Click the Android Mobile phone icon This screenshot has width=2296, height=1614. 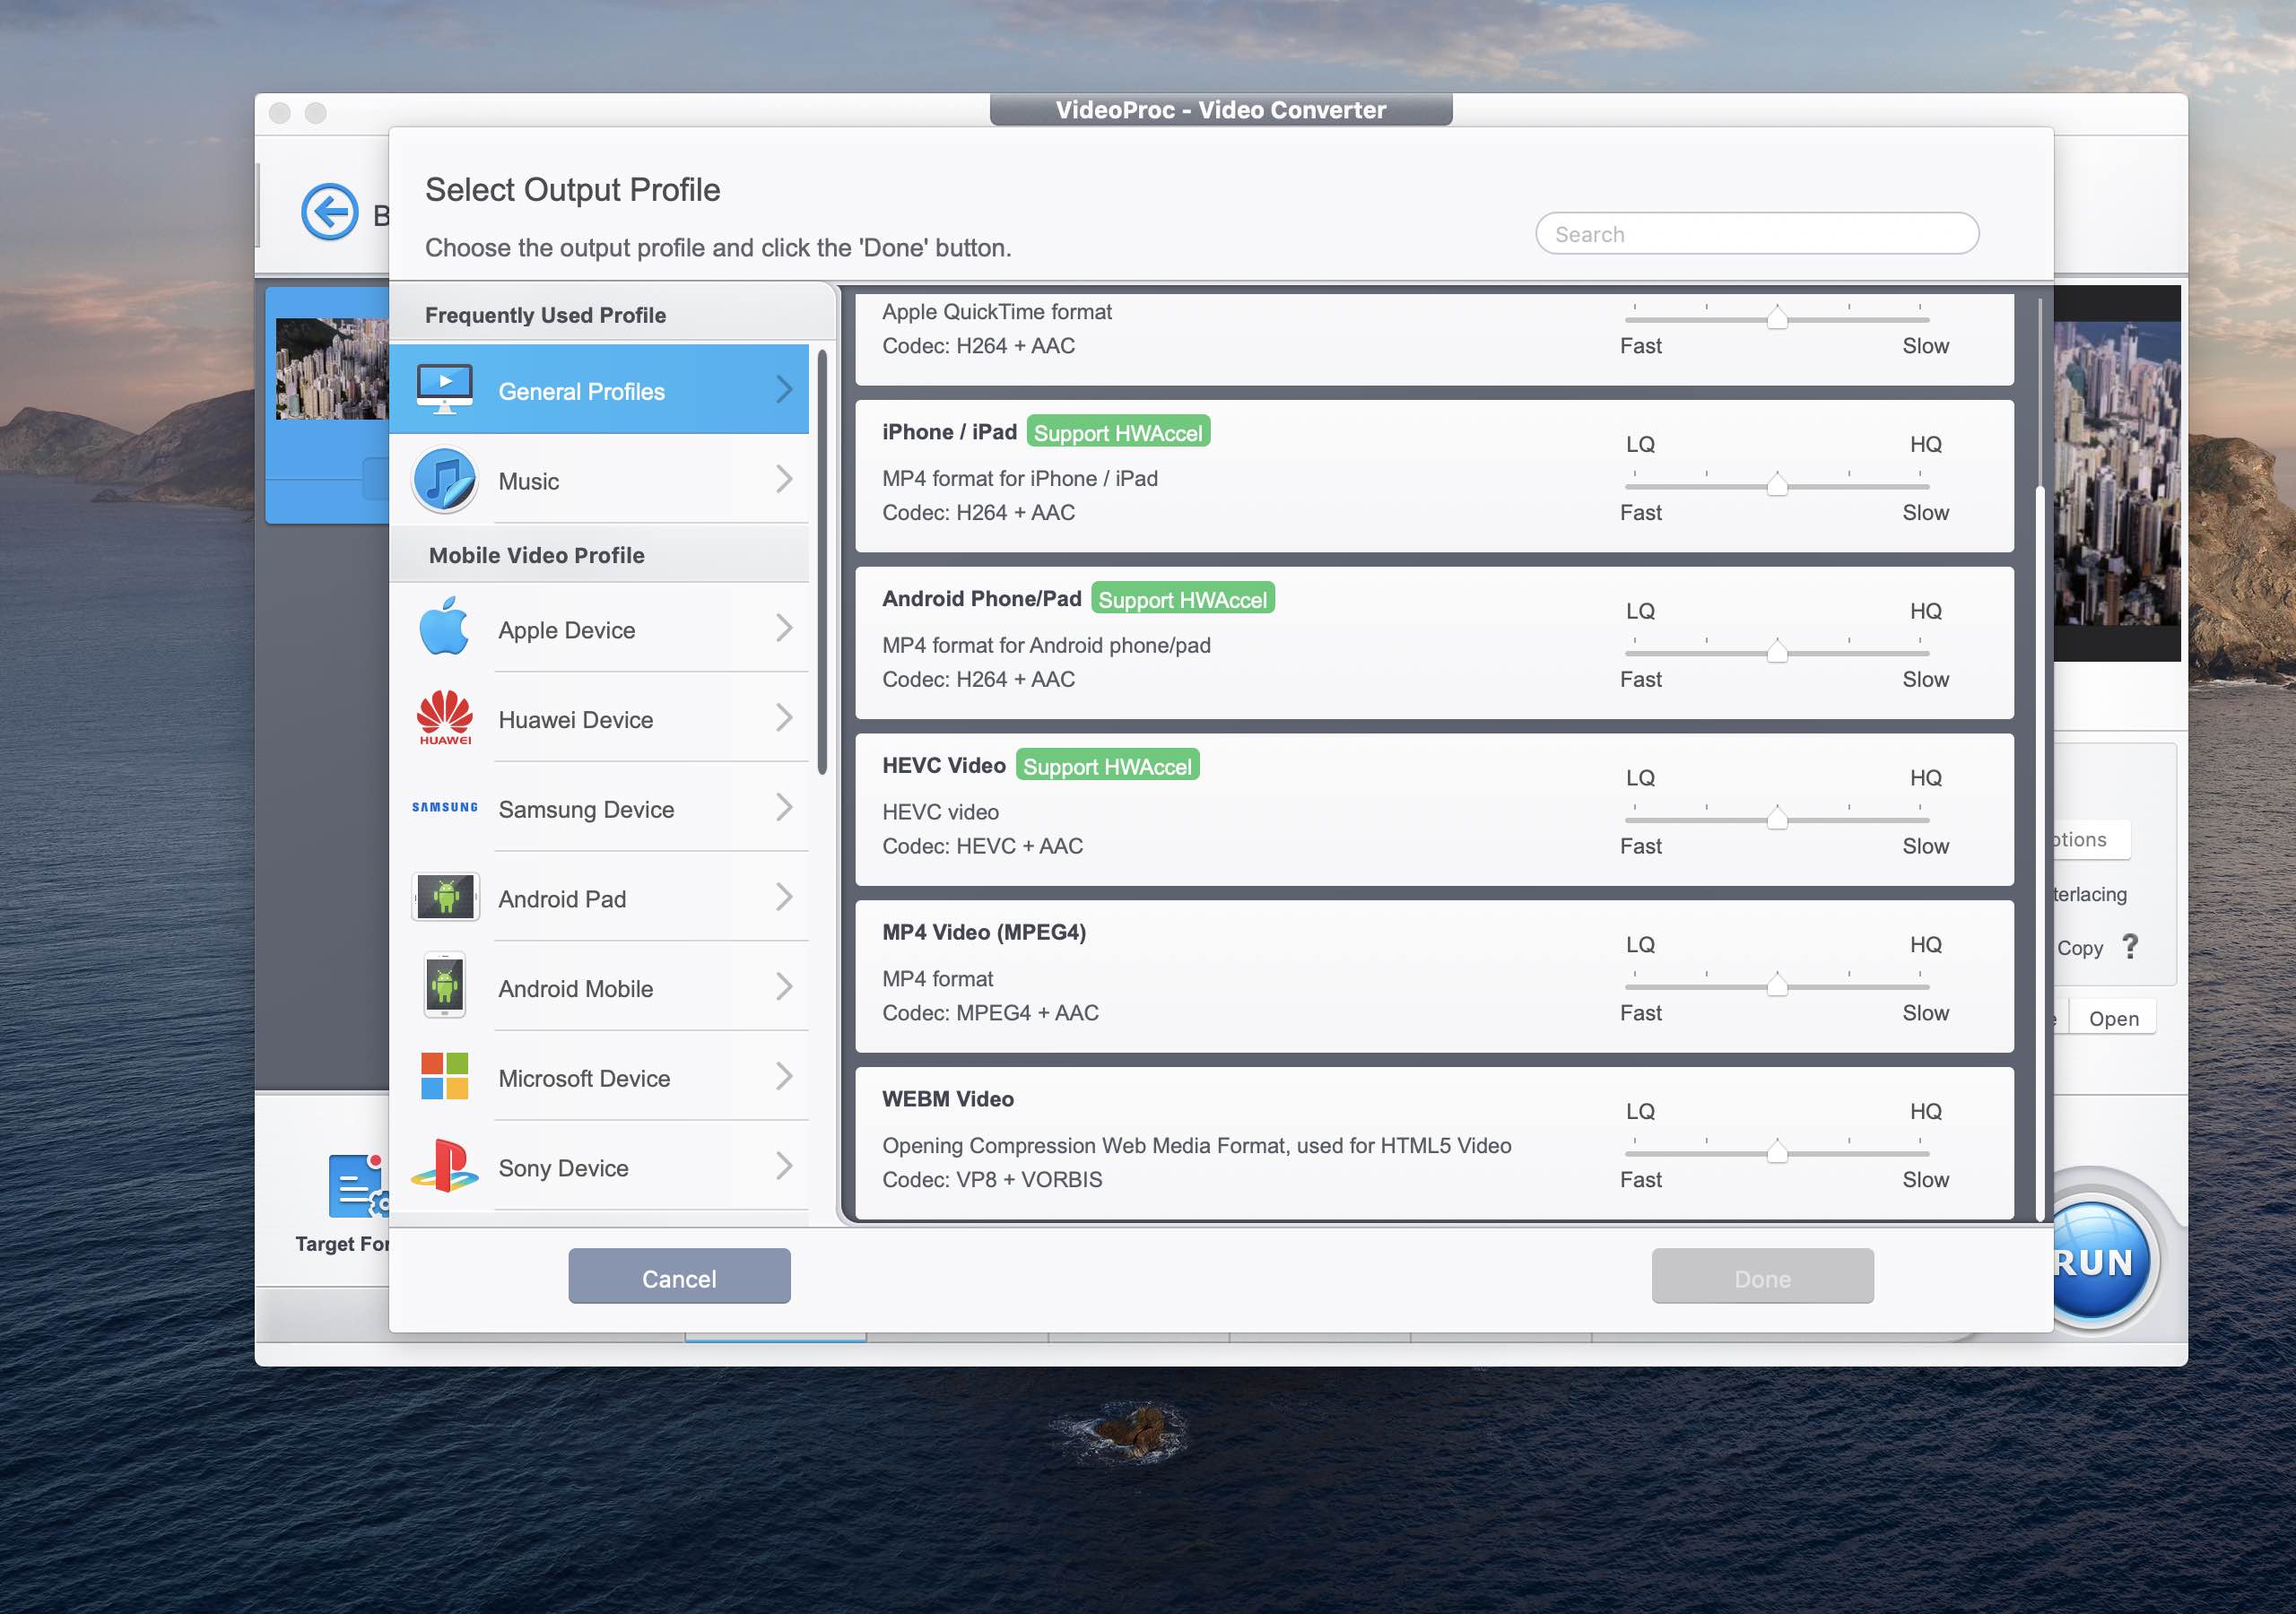tap(445, 986)
